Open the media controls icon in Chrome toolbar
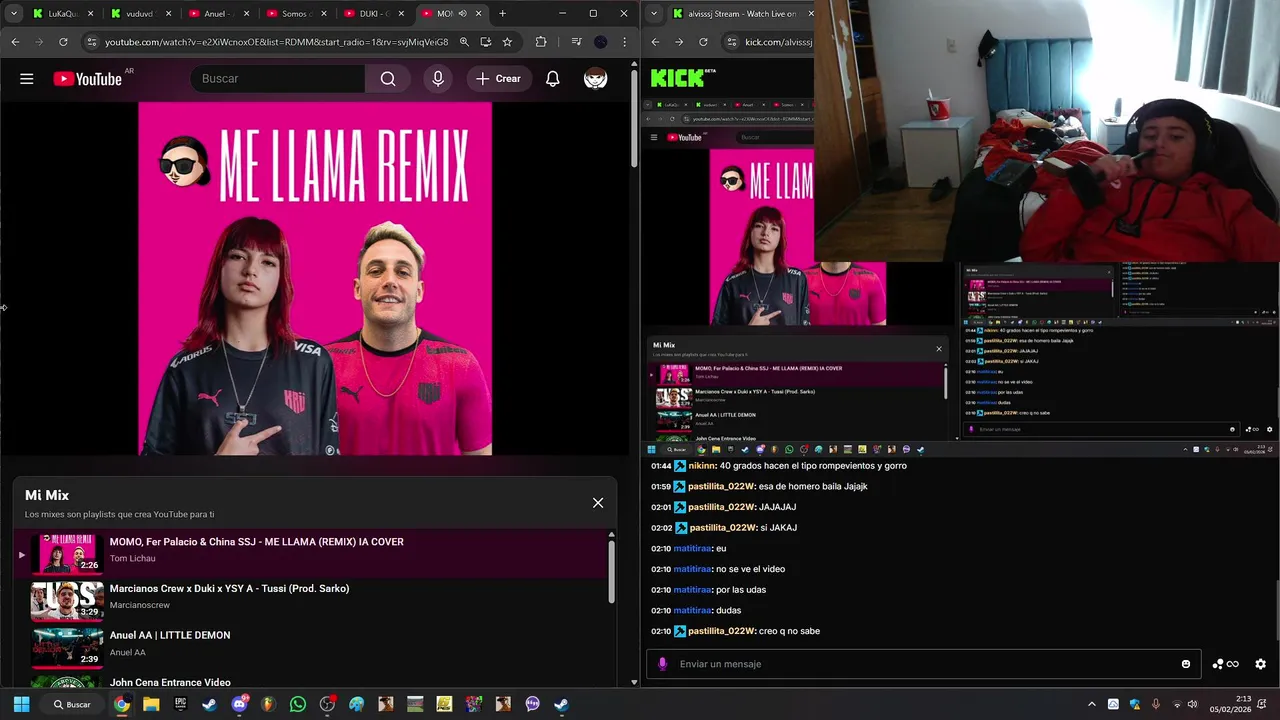 tap(576, 42)
